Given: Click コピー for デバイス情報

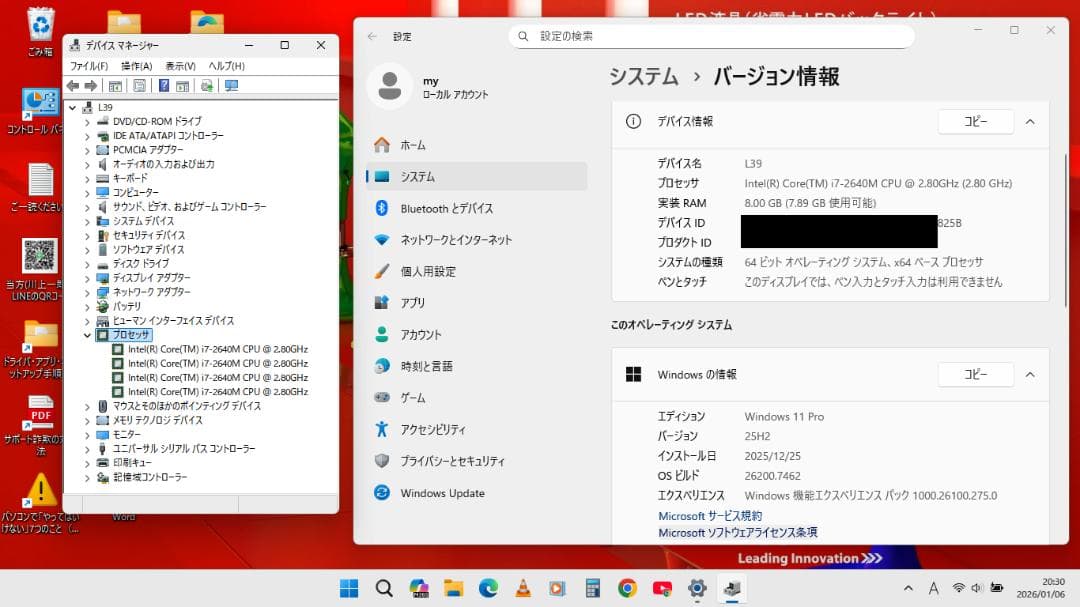Looking at the screenshot, I should point(975,121).
